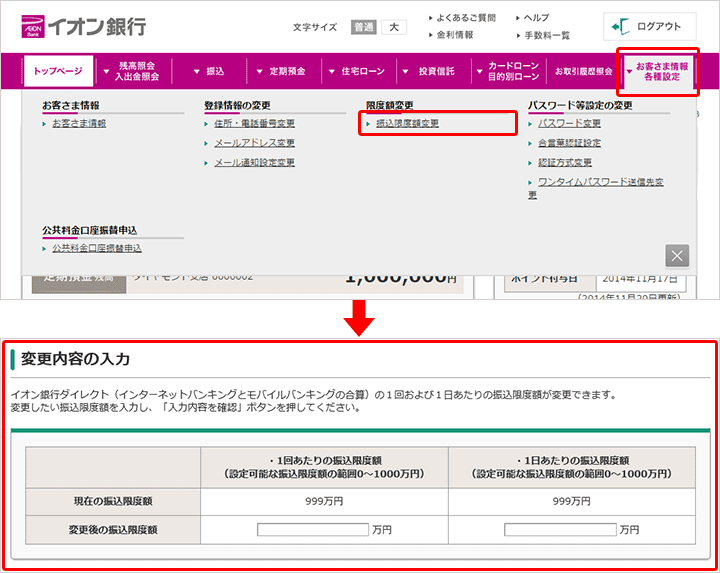Open the ヘルプ link
Image resolution: width=720 pixels, height=573 pixels.
536,18
